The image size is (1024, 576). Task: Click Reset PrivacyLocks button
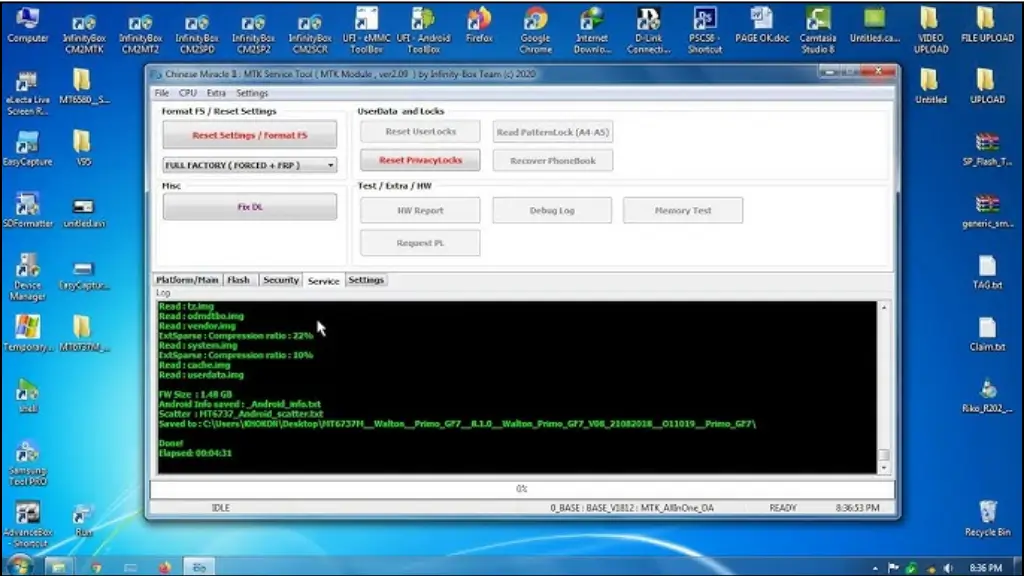point(420,160)
